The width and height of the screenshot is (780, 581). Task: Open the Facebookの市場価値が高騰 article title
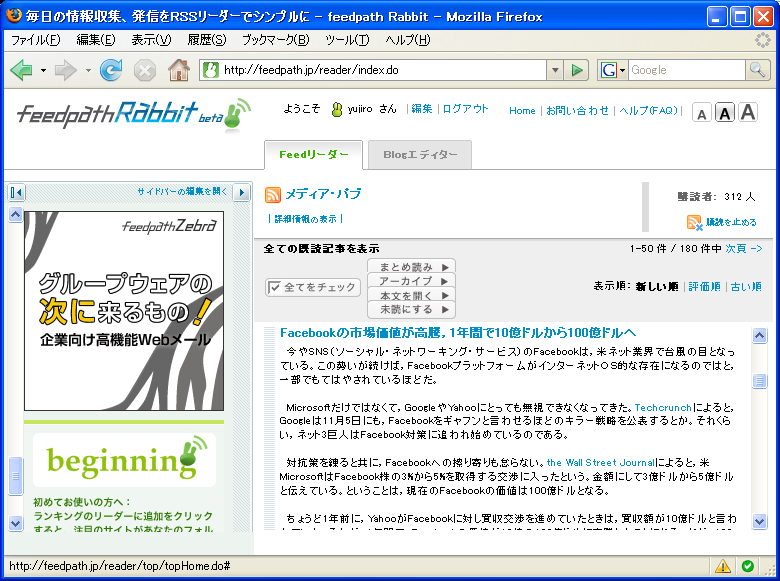pos(458,333)
